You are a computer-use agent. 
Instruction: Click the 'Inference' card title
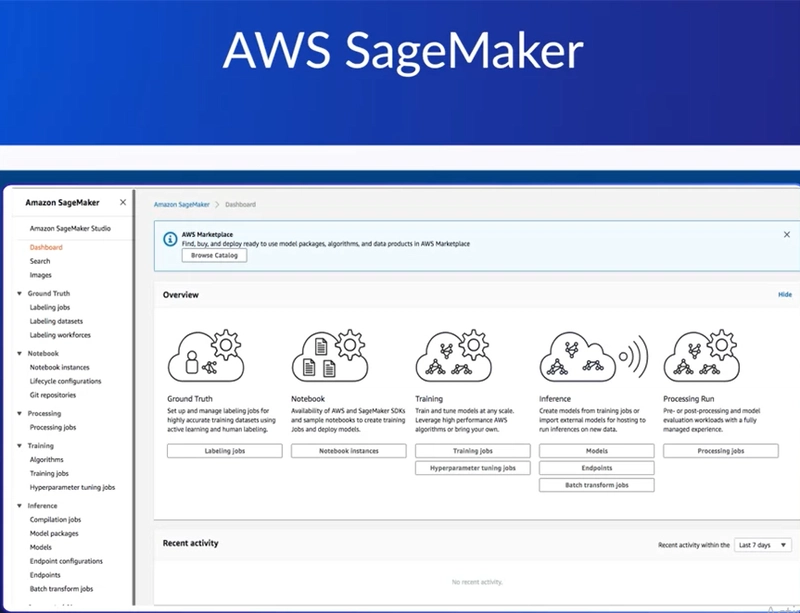(x=555, y=399)
